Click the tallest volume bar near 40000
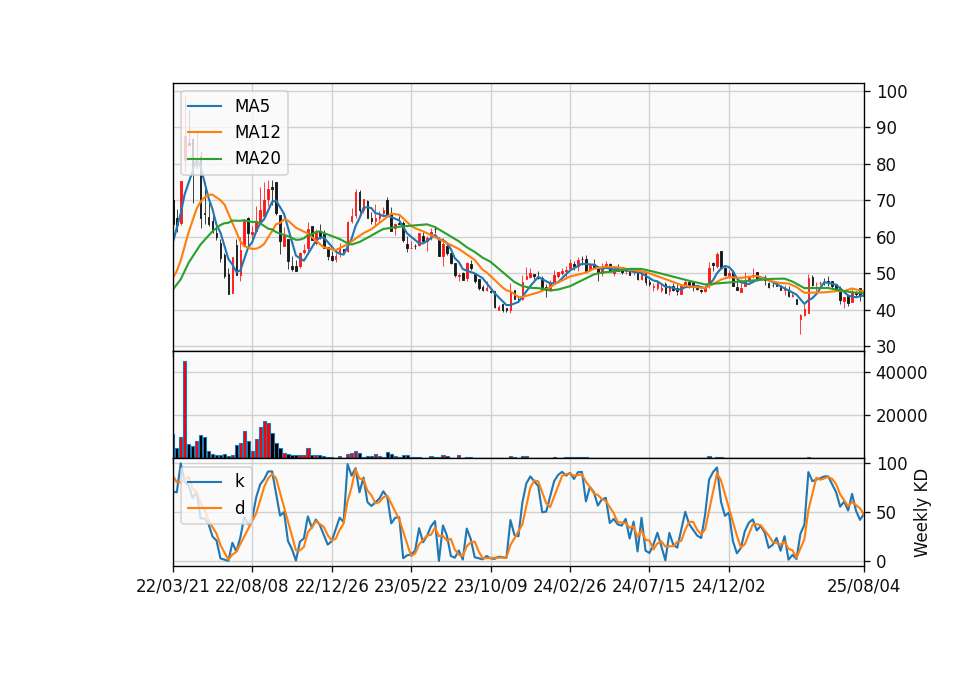 coord(185,410)
